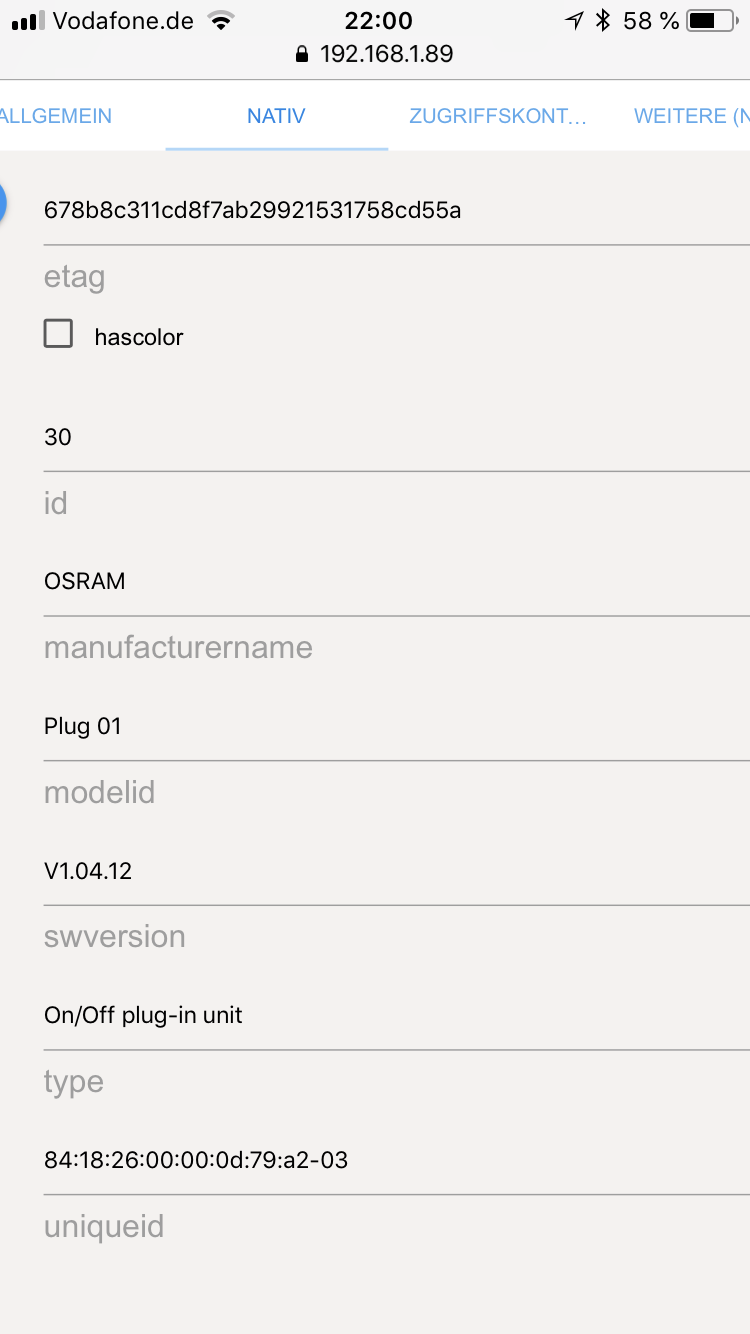Image resolution: width=750 pixels, height=1334 pixels.
Task: Tap the lock icon beside the address
Action: click(x=302, y=55)
